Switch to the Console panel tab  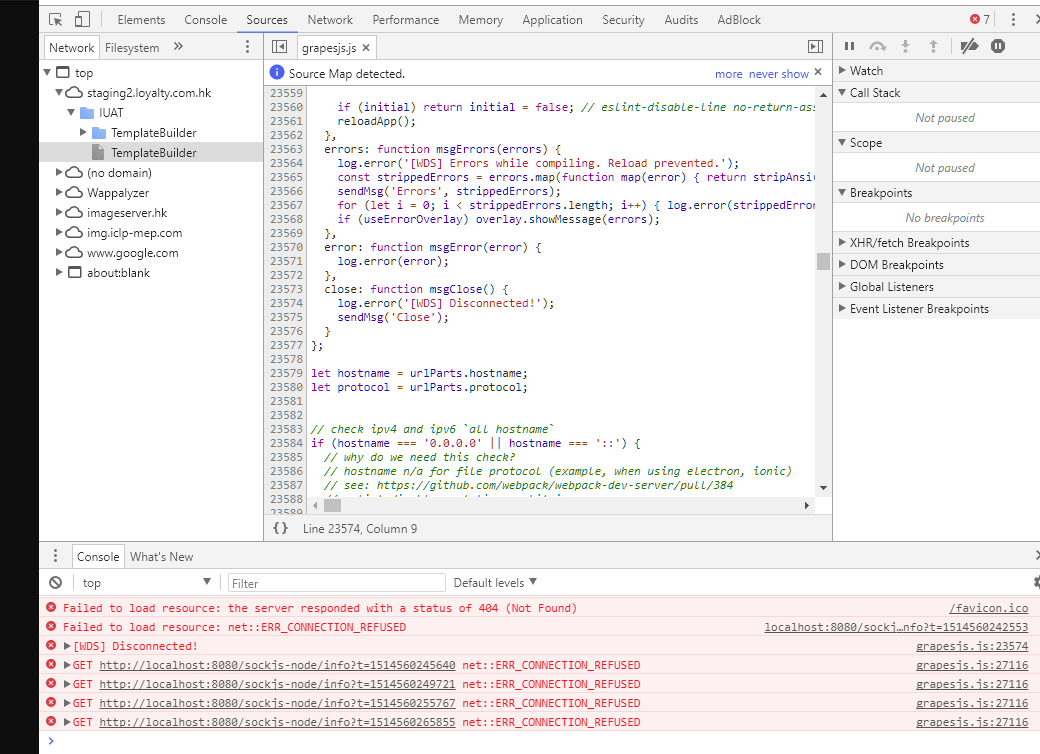[206, 20]
